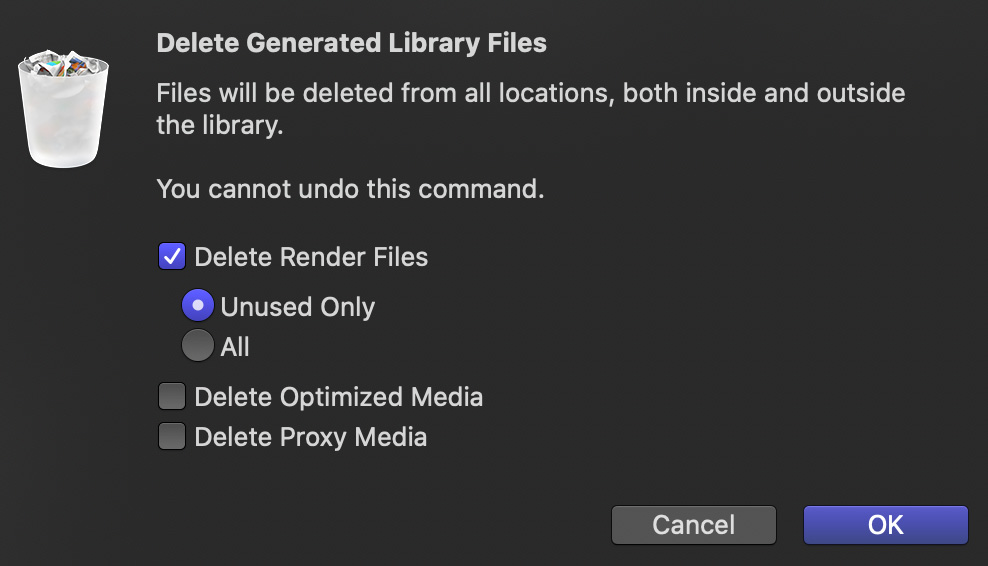Click the 'Files will be deleted' description

click(531, 109)
